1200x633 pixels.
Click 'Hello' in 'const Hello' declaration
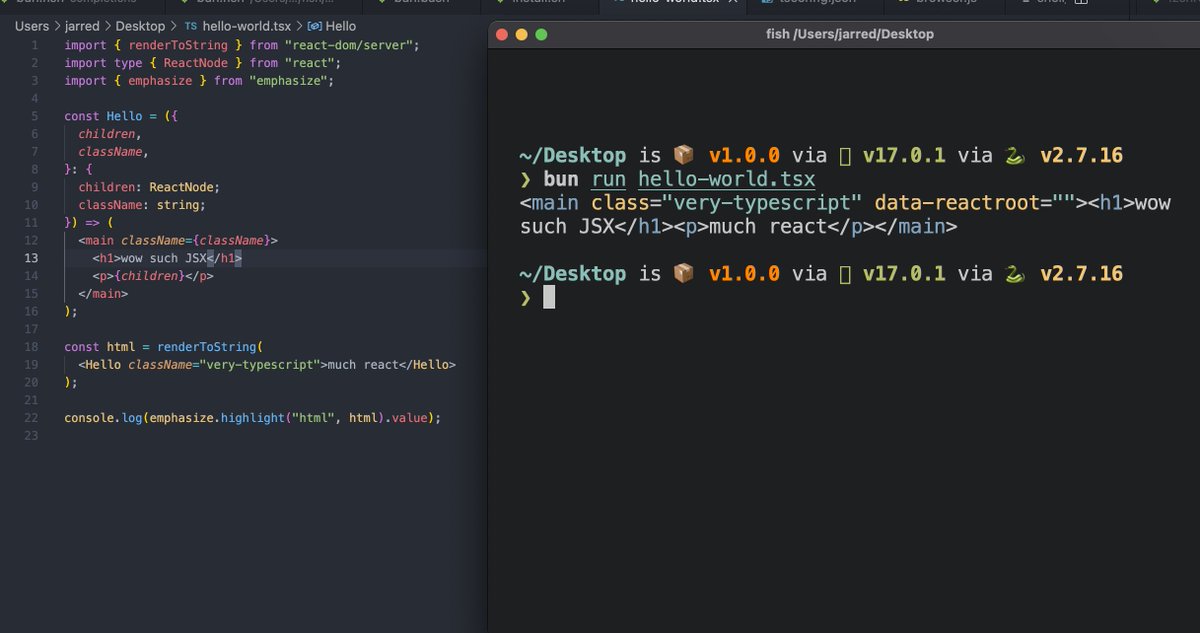coord(125,116)
